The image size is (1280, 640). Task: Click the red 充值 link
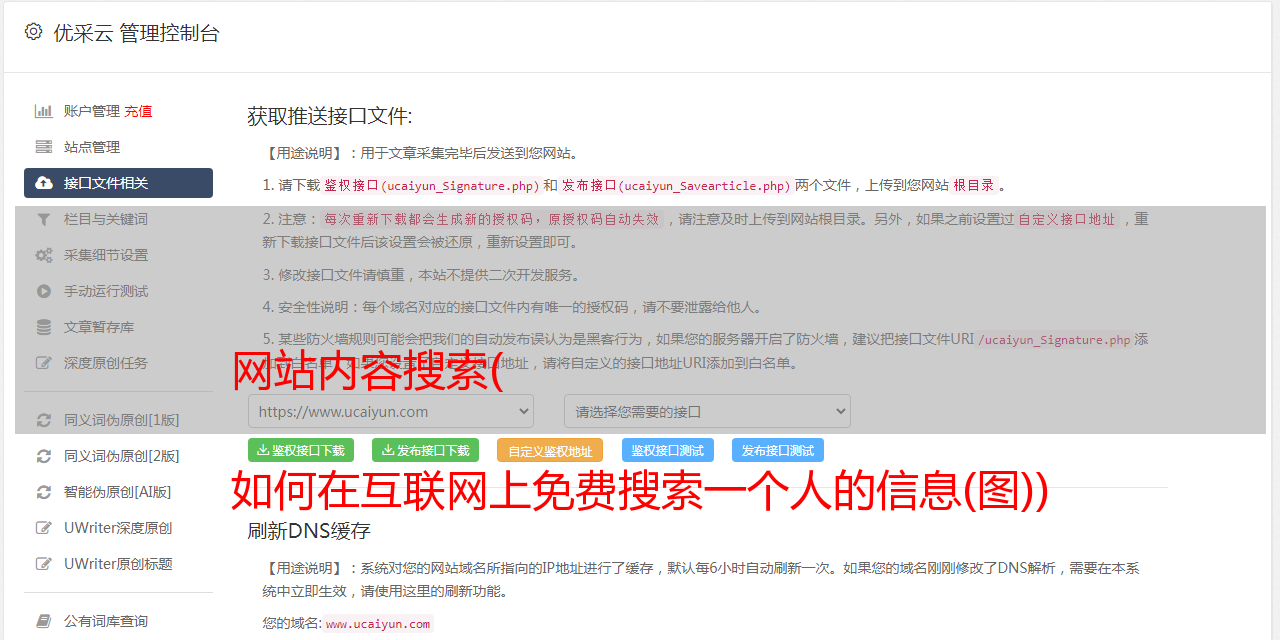coord(138,111)
